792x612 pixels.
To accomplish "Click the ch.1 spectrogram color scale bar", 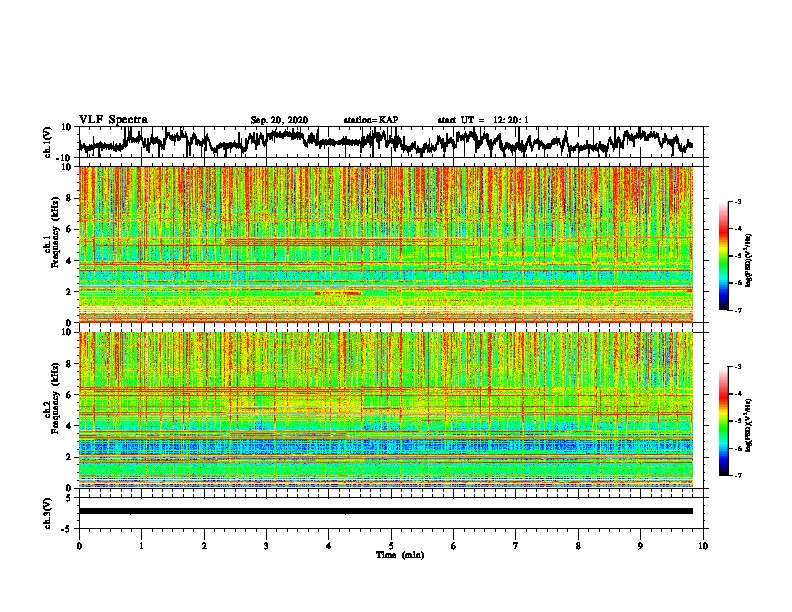I will tap(723, 256).
